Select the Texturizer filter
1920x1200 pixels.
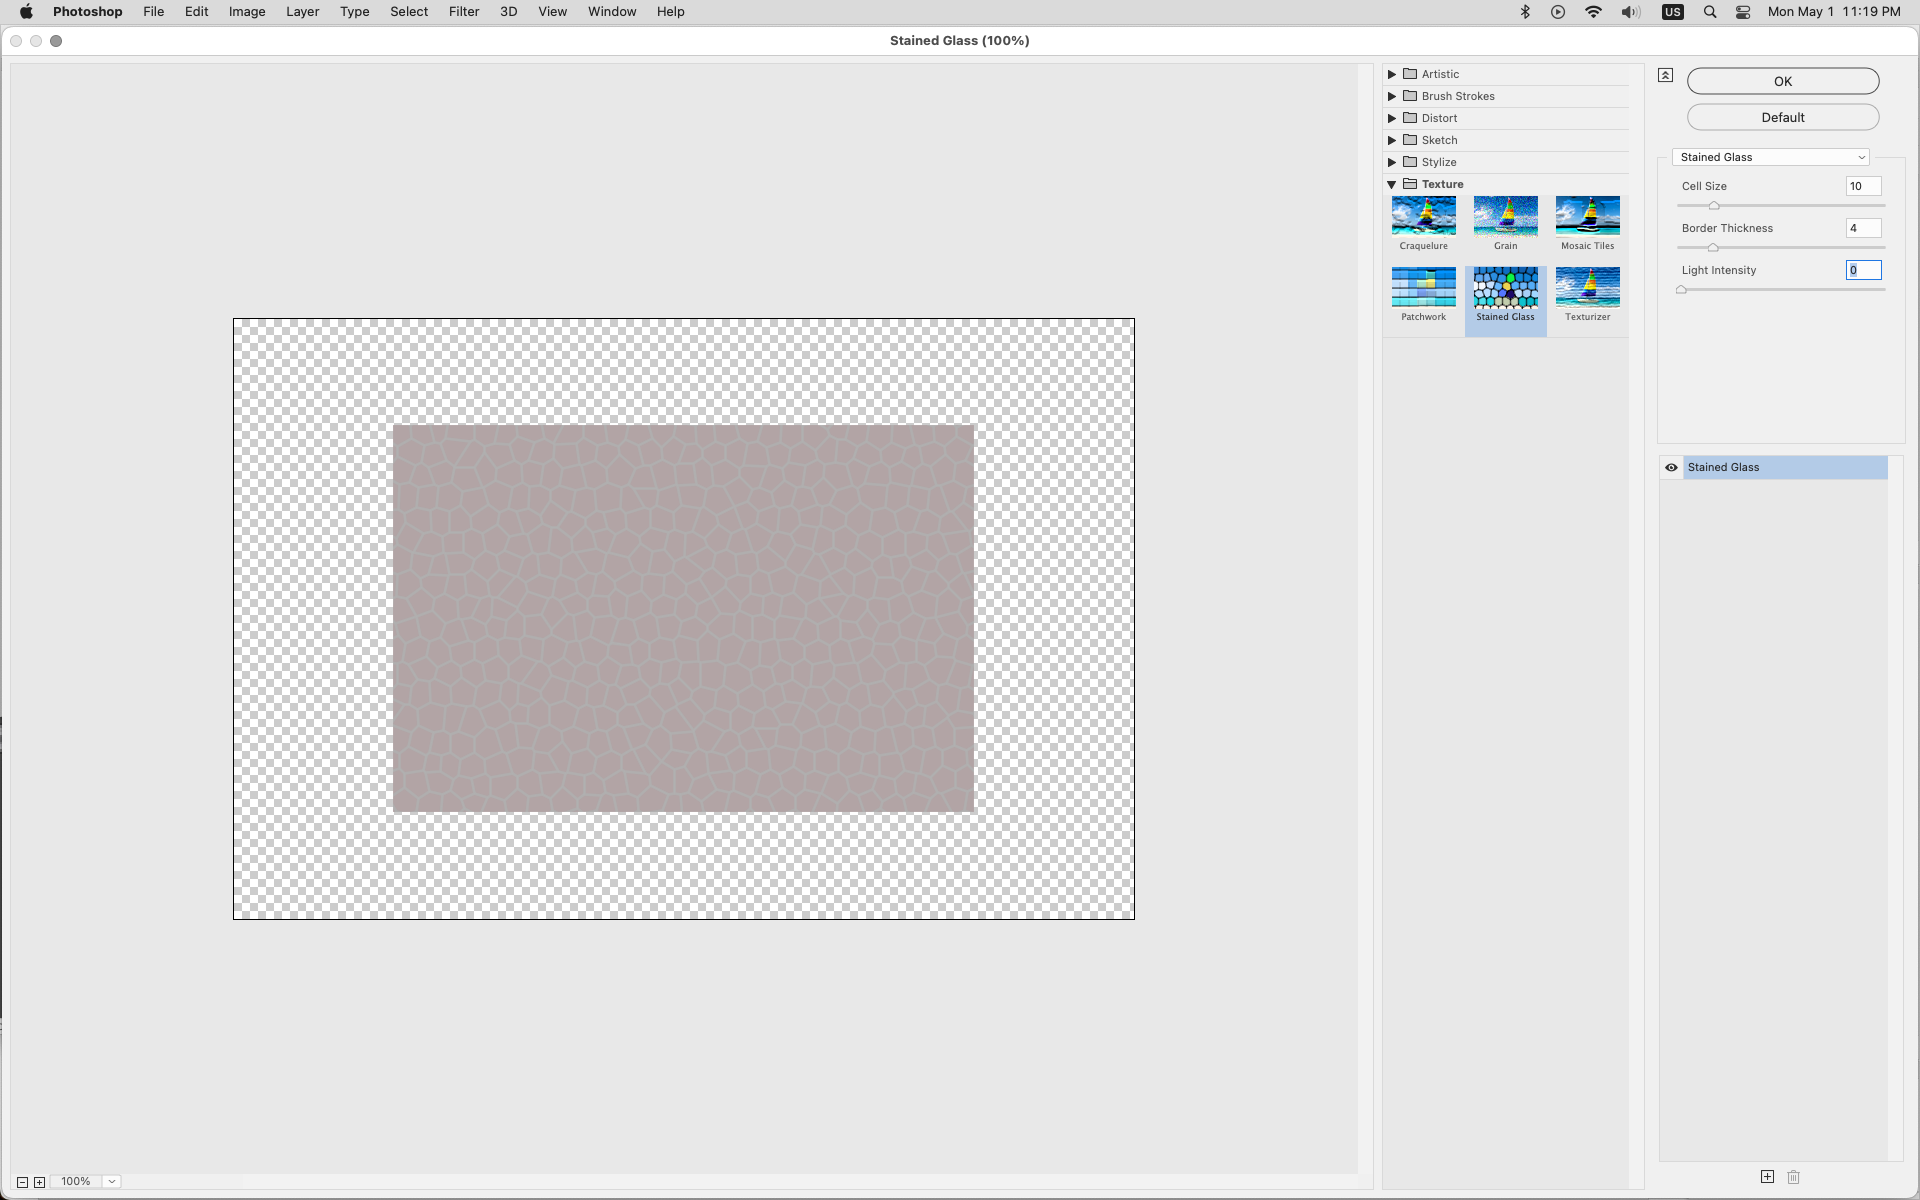1586,287
